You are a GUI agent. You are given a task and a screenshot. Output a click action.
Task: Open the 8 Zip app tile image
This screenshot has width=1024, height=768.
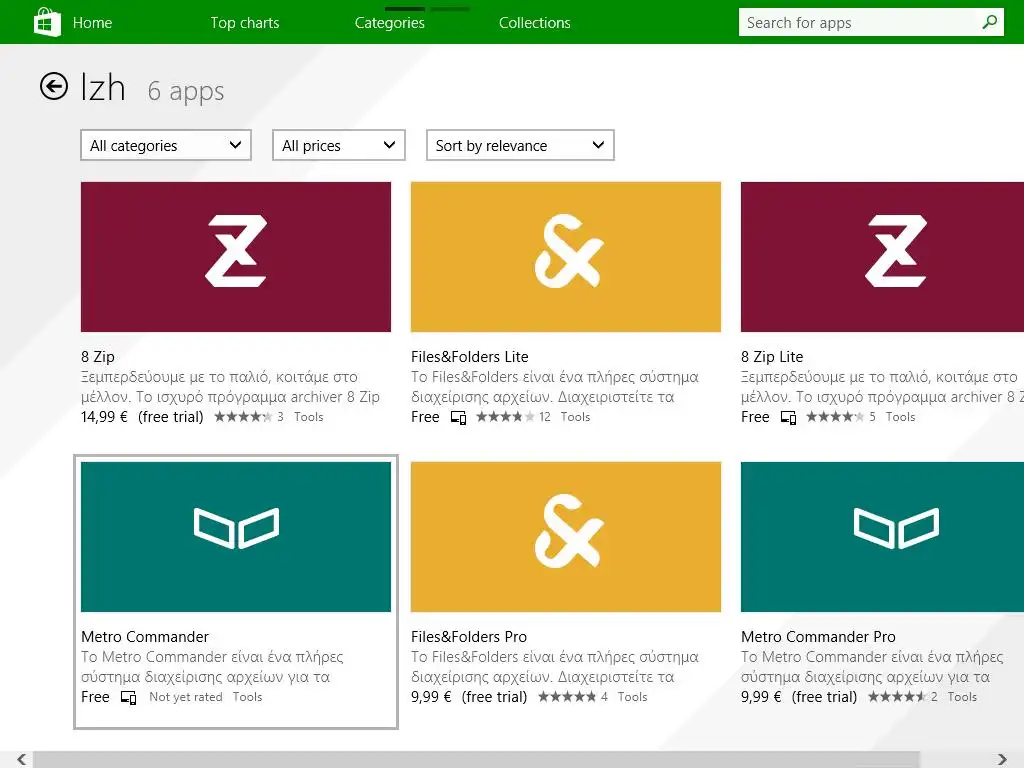(x=236, y=257)
